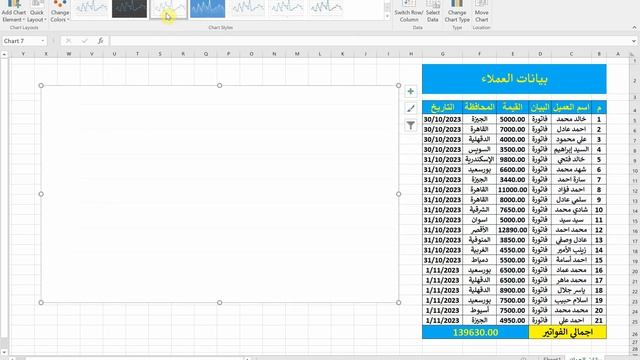640x360 pixels.
Task: Select the cell with value 9800.00
Action: click(x=513, y=160)
